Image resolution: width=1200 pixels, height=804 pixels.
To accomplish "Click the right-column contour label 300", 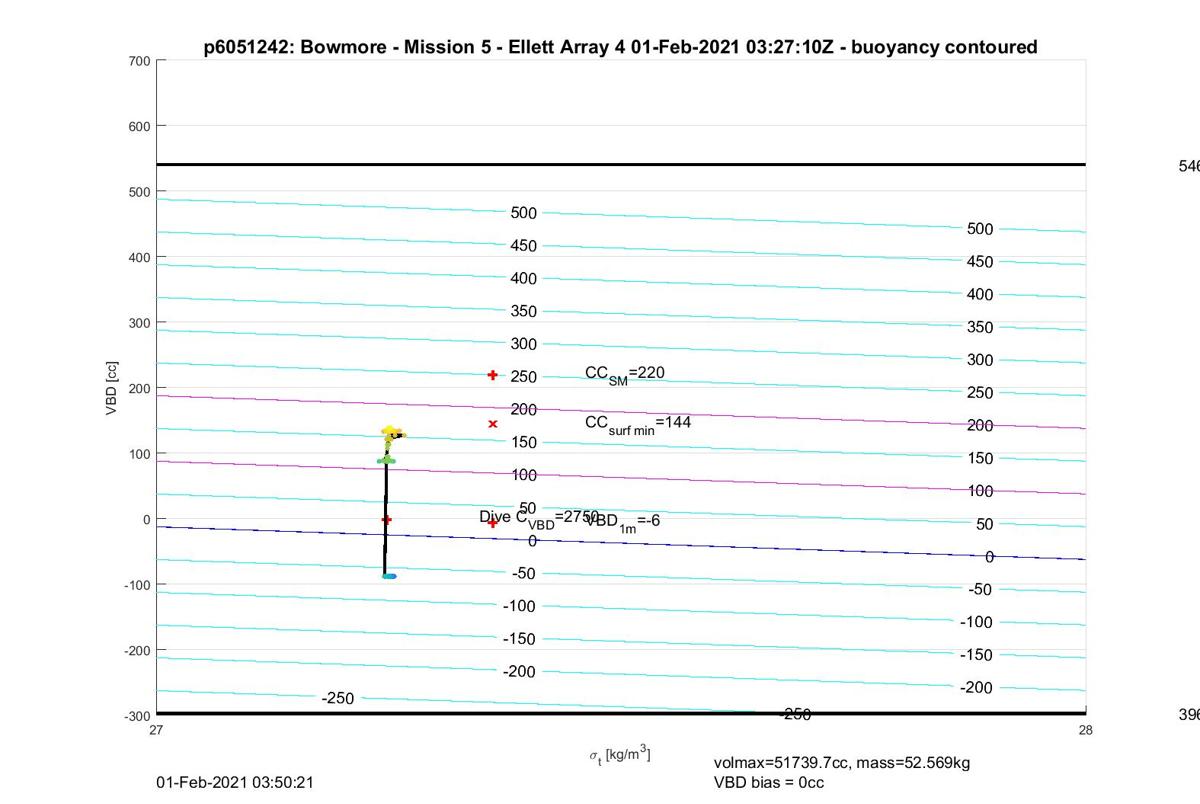I will [980, 360].
